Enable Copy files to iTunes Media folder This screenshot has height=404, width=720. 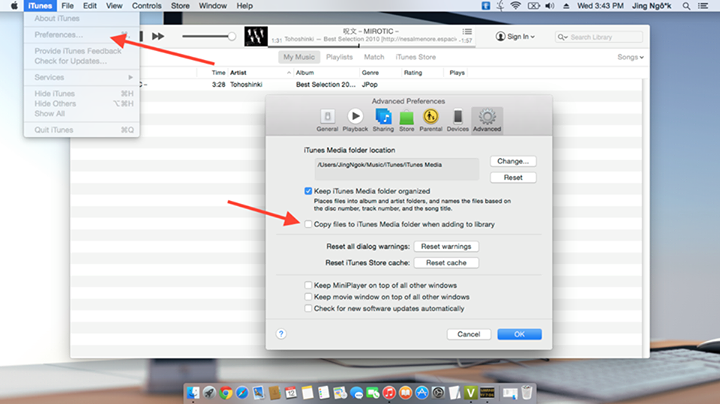pyautogui.click(x=309, y=225)
